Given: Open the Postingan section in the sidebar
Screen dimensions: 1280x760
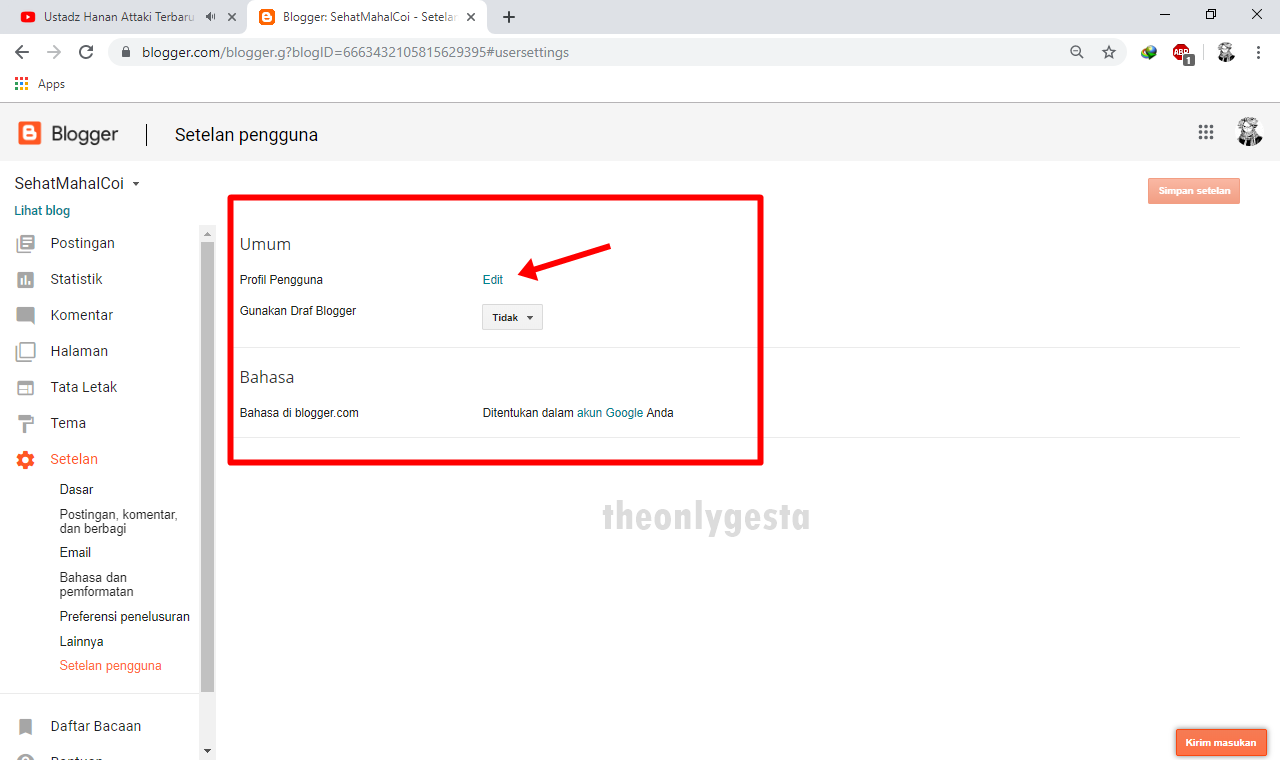Looking at the screenshot, I should pyautogui.click(x=82, y=243).
